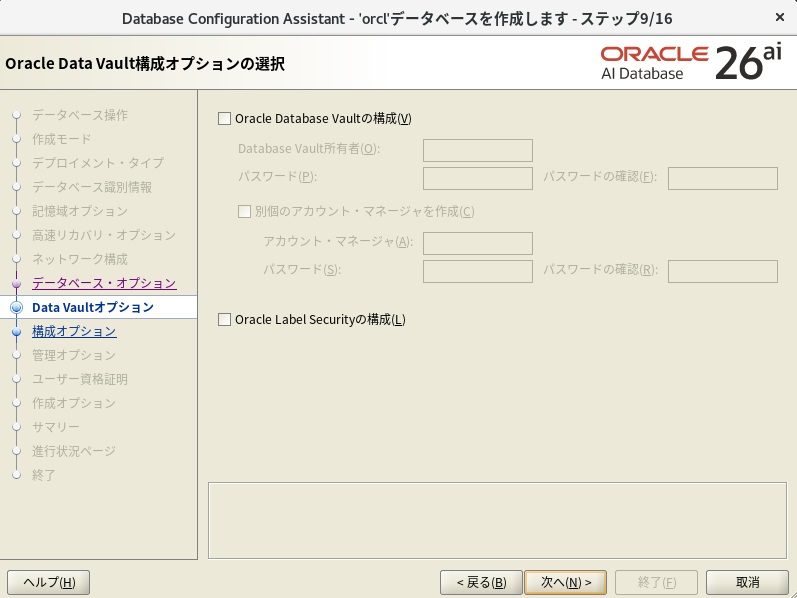Click the 管理オプション step text

coord(74,355)
